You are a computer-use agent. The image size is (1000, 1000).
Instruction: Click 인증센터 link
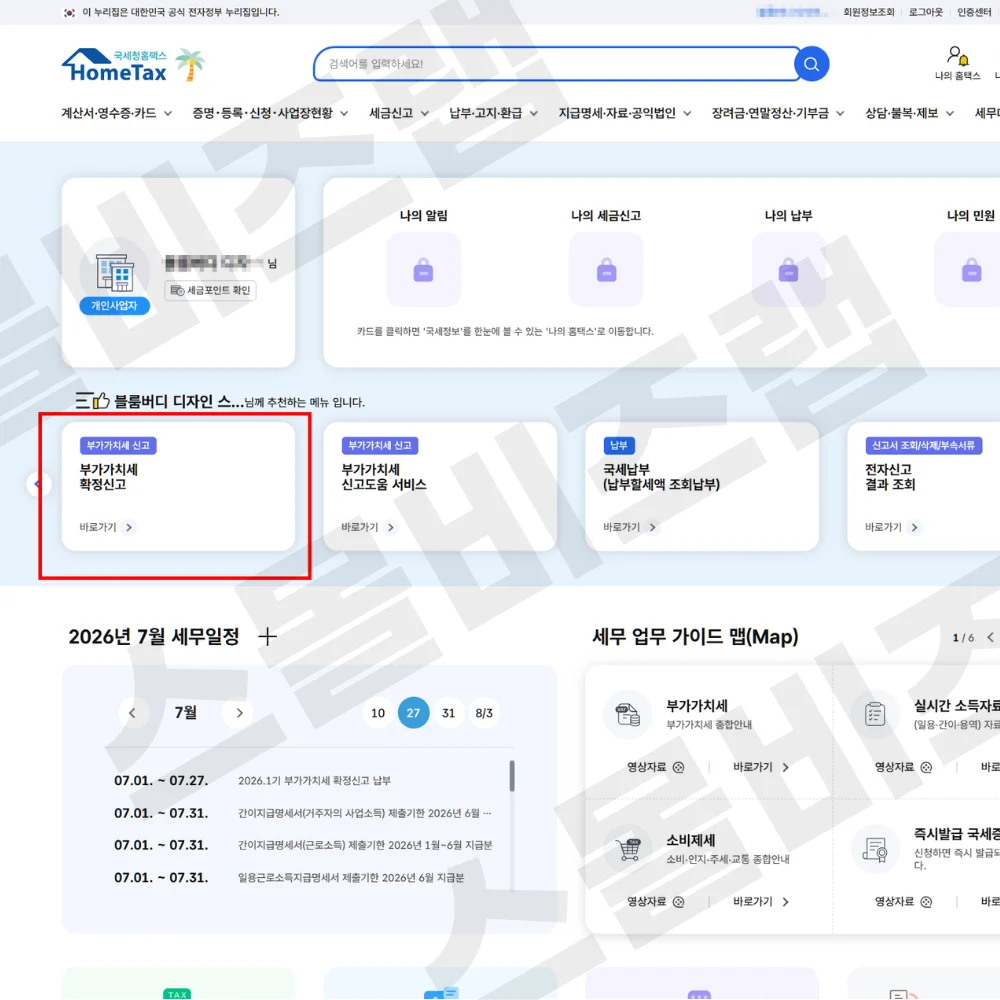tap(974, 12)
